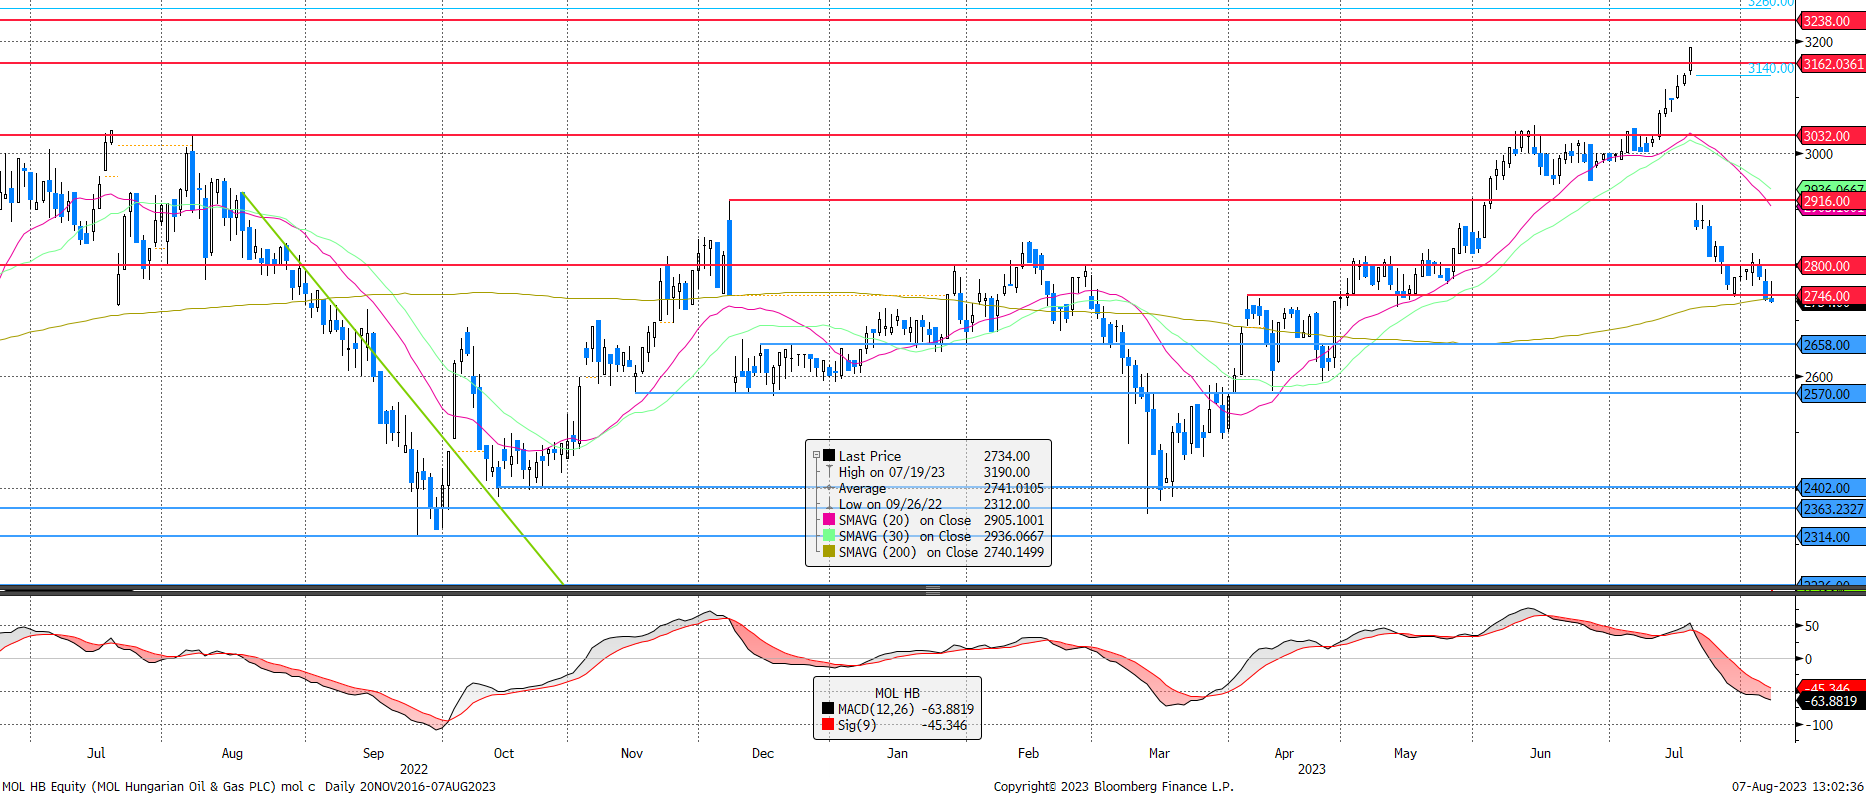Click the 2312.00 low value
The height and width of the screenshot is (795, 1866).
[x=1007, y=504]
